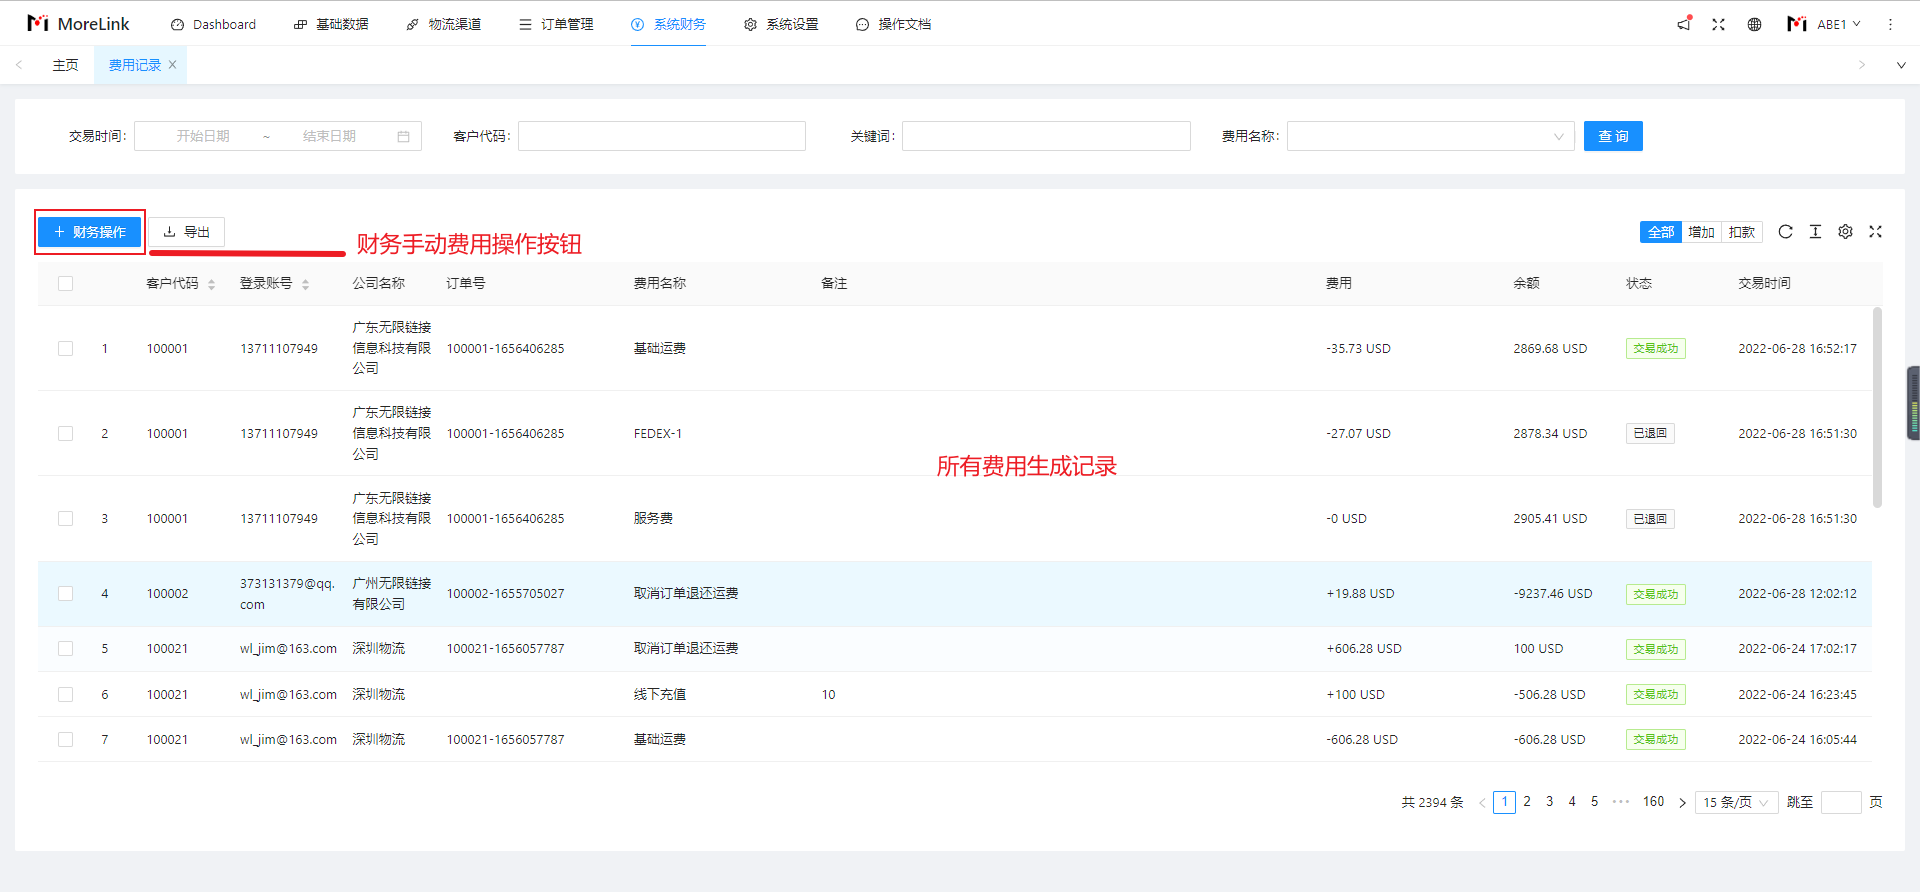Toggle table fullscreen expand icon
Screen dimensions: 1920x892
pyautogui.click(x=1875, y=232)
